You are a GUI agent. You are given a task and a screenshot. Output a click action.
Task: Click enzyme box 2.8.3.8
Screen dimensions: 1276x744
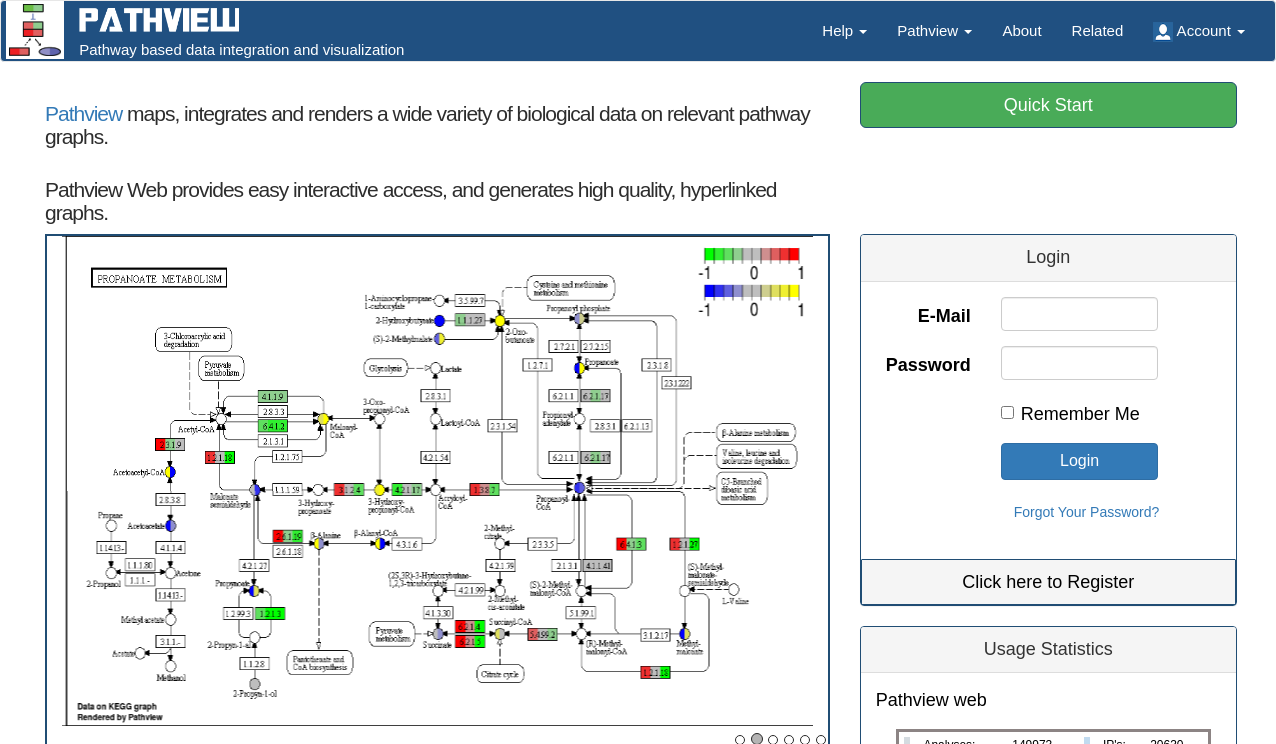pos(171,499)
